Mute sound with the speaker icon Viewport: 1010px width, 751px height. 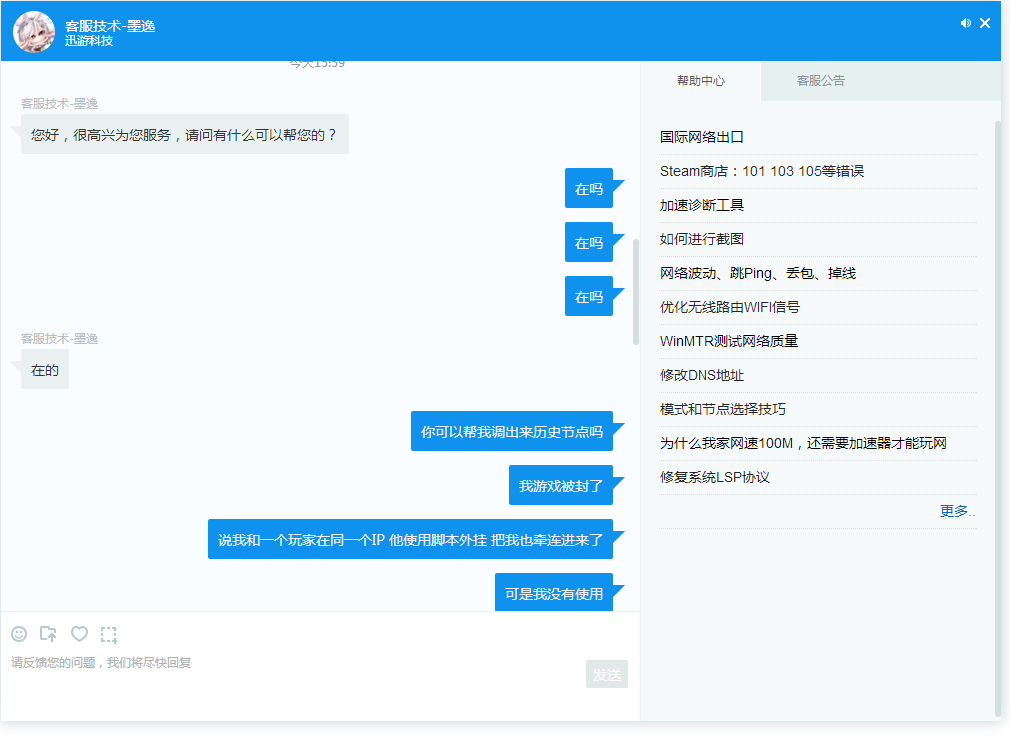point(965,23)
